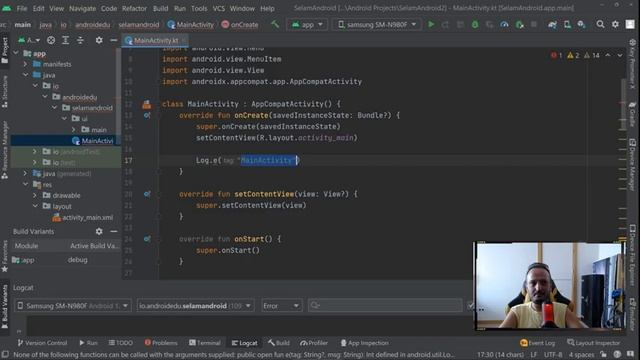Click Expand All in Project panel
Image resolution: width=640 pixels, height=360 pixels.
point(65,40)
